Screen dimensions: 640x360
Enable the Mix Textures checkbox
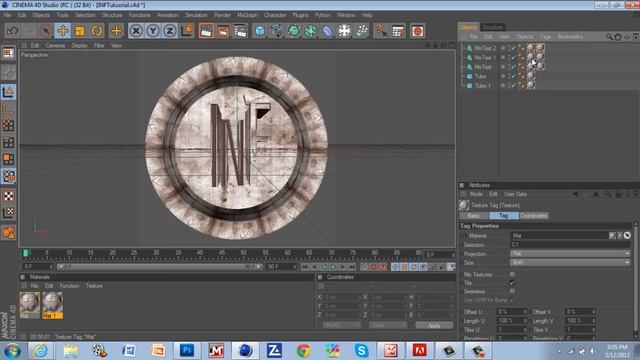click(512, 275)
